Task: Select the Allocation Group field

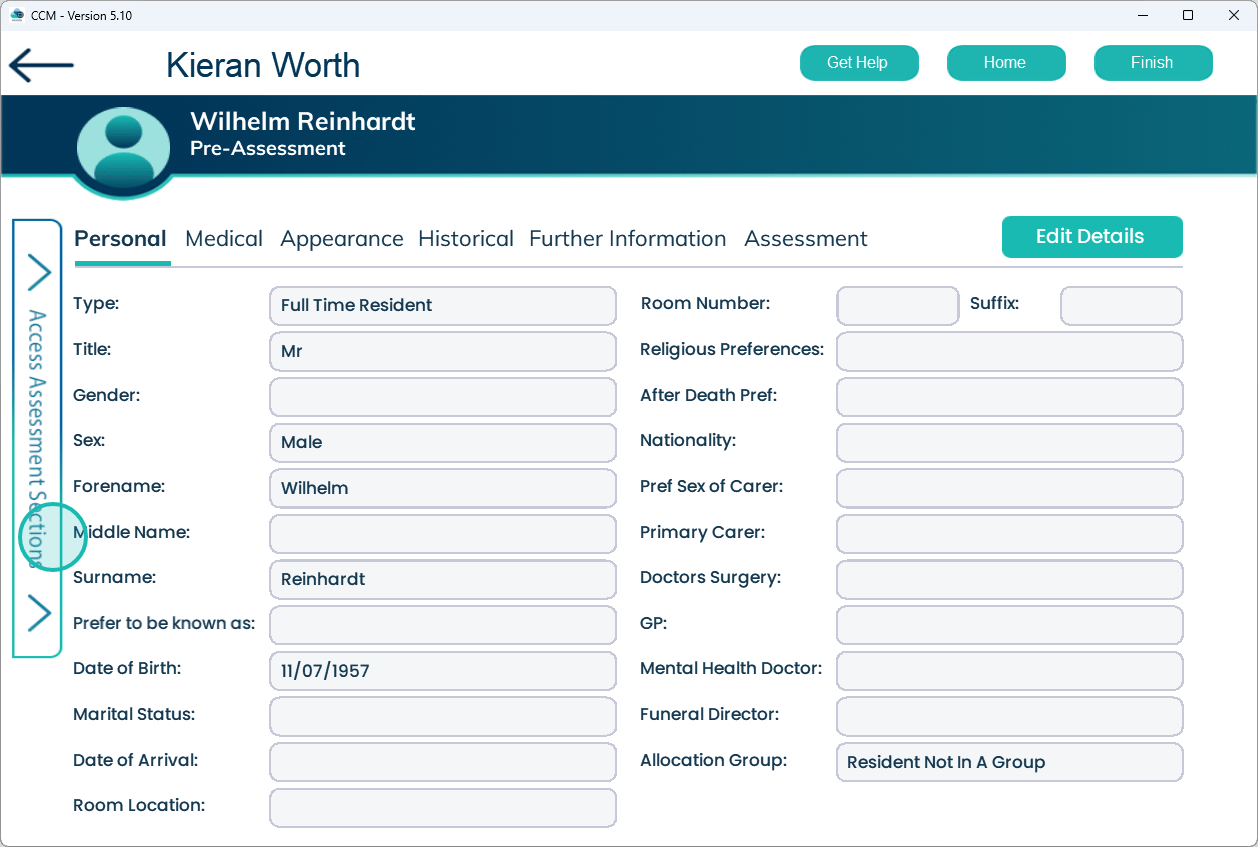Action: [x=1009, y=762]
